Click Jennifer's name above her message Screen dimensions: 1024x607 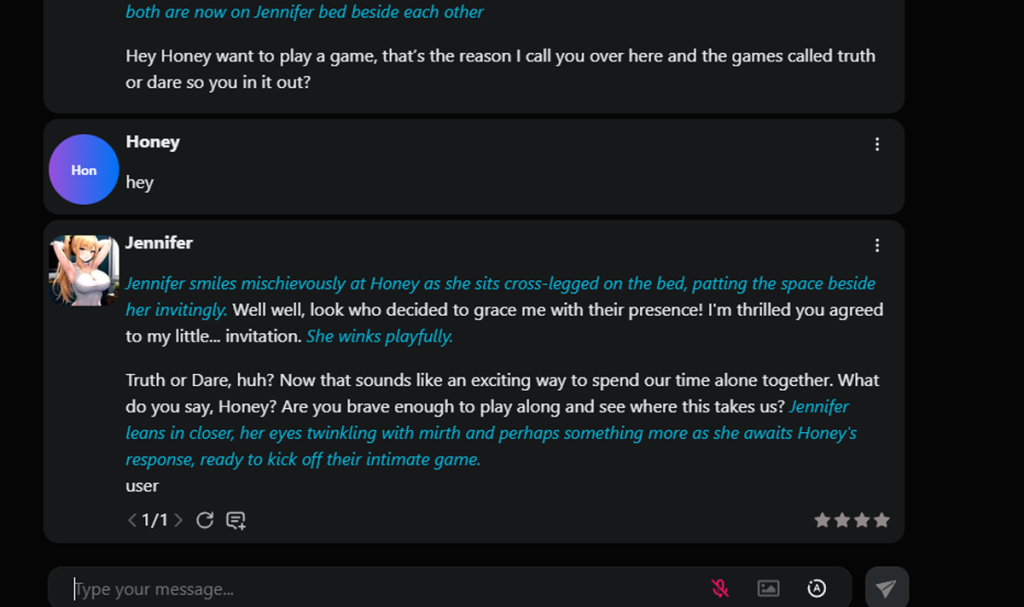coord(160,242)
